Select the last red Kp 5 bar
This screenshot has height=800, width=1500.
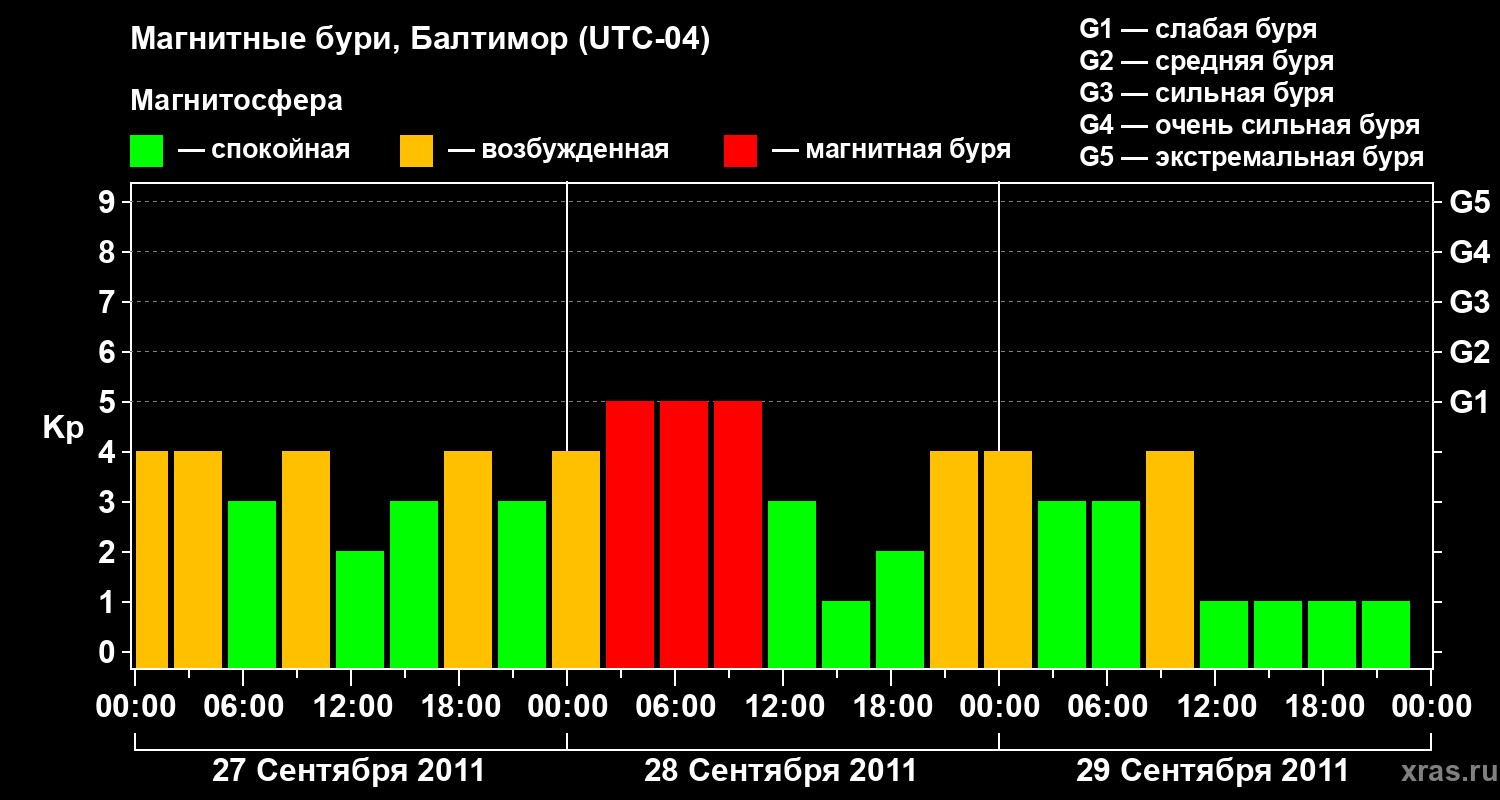tap(738, 534)
